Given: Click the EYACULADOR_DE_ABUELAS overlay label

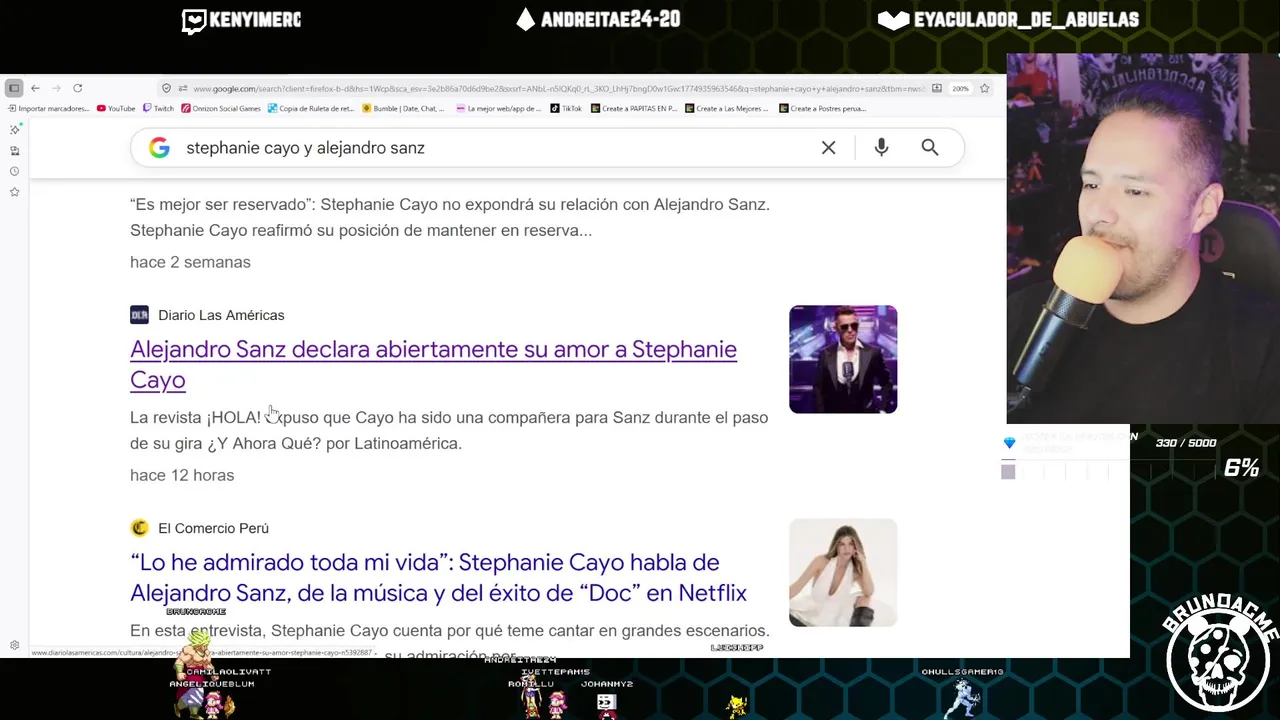Looking at the screenshot, I should click(x=1008, y=20).
